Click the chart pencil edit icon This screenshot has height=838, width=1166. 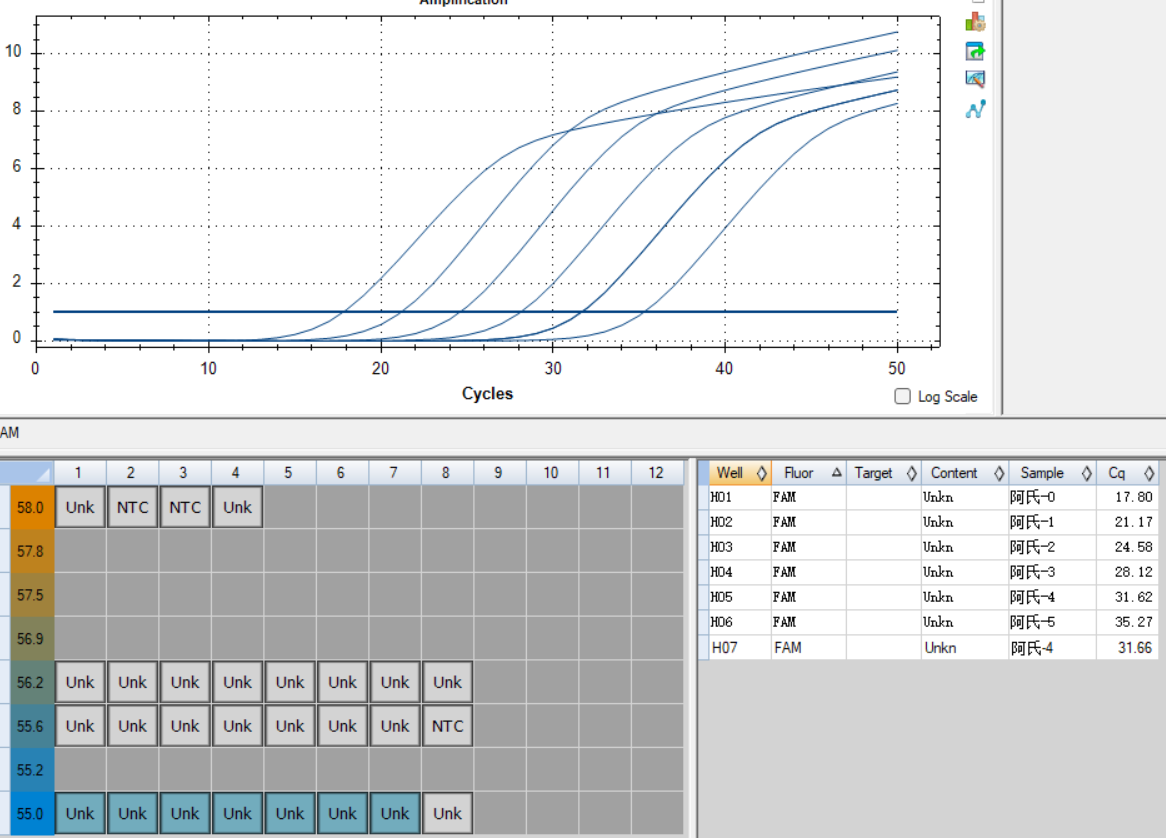click(x=975, y=79)
